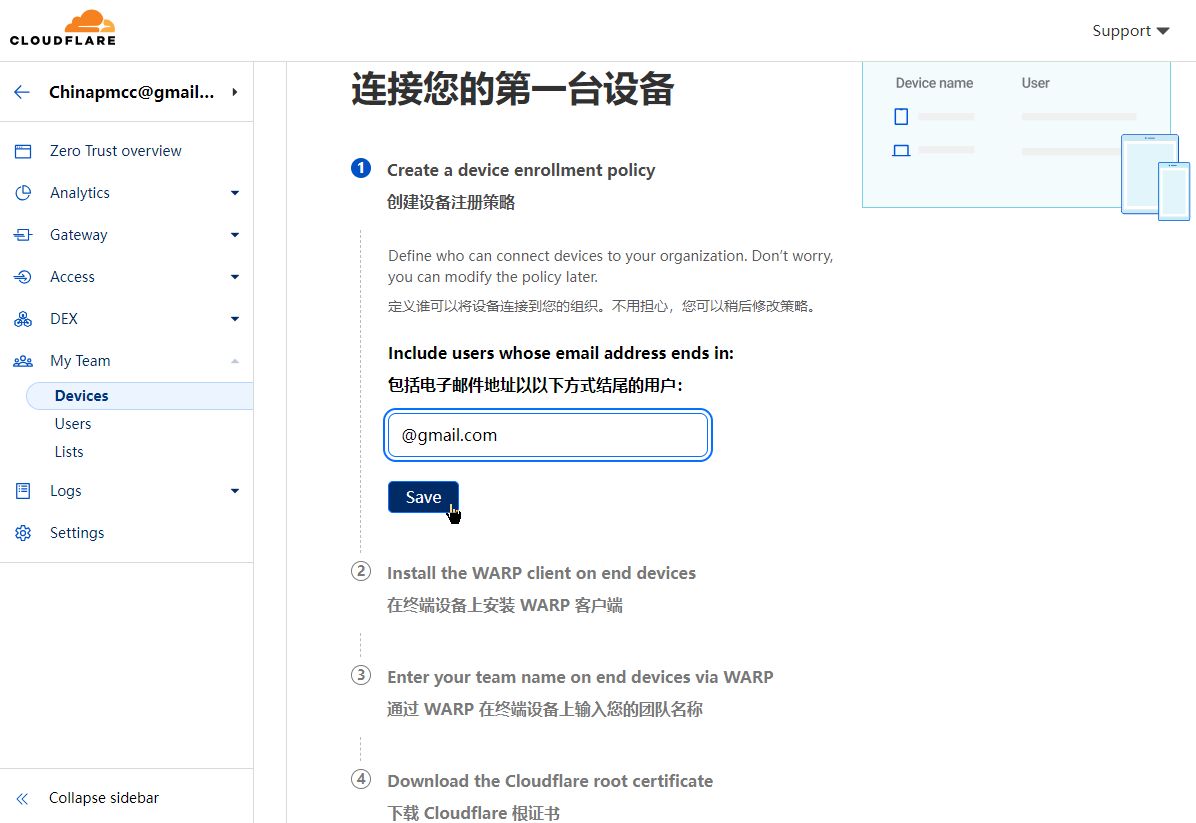Open step 2 Install the WARP client

pos(541,573)
